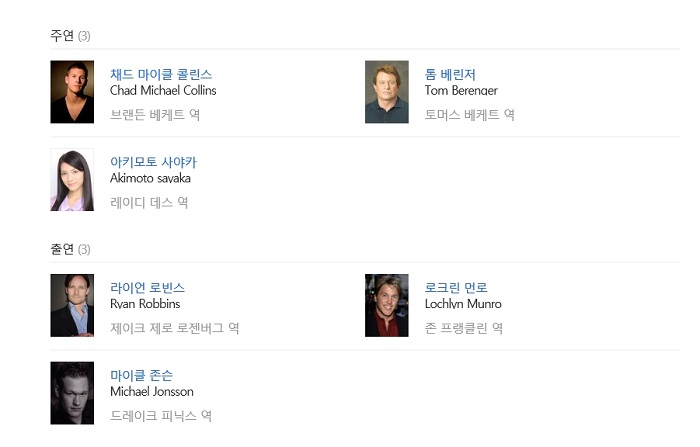Click role text 토머스 베케트 역

[x=470, y=115]
